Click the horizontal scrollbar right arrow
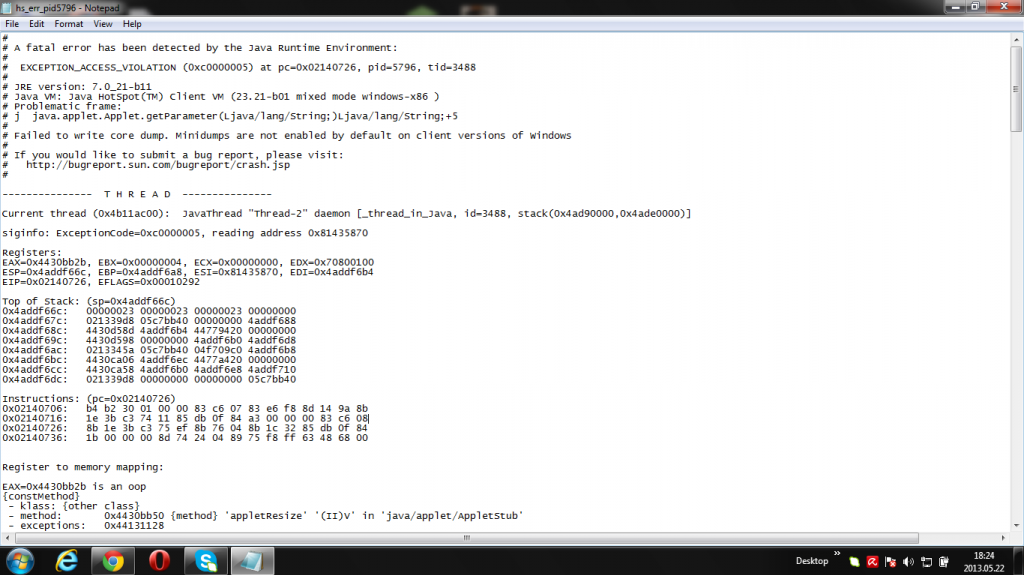The height and width of the screenshot is (575, 1024). (1004, 538)
